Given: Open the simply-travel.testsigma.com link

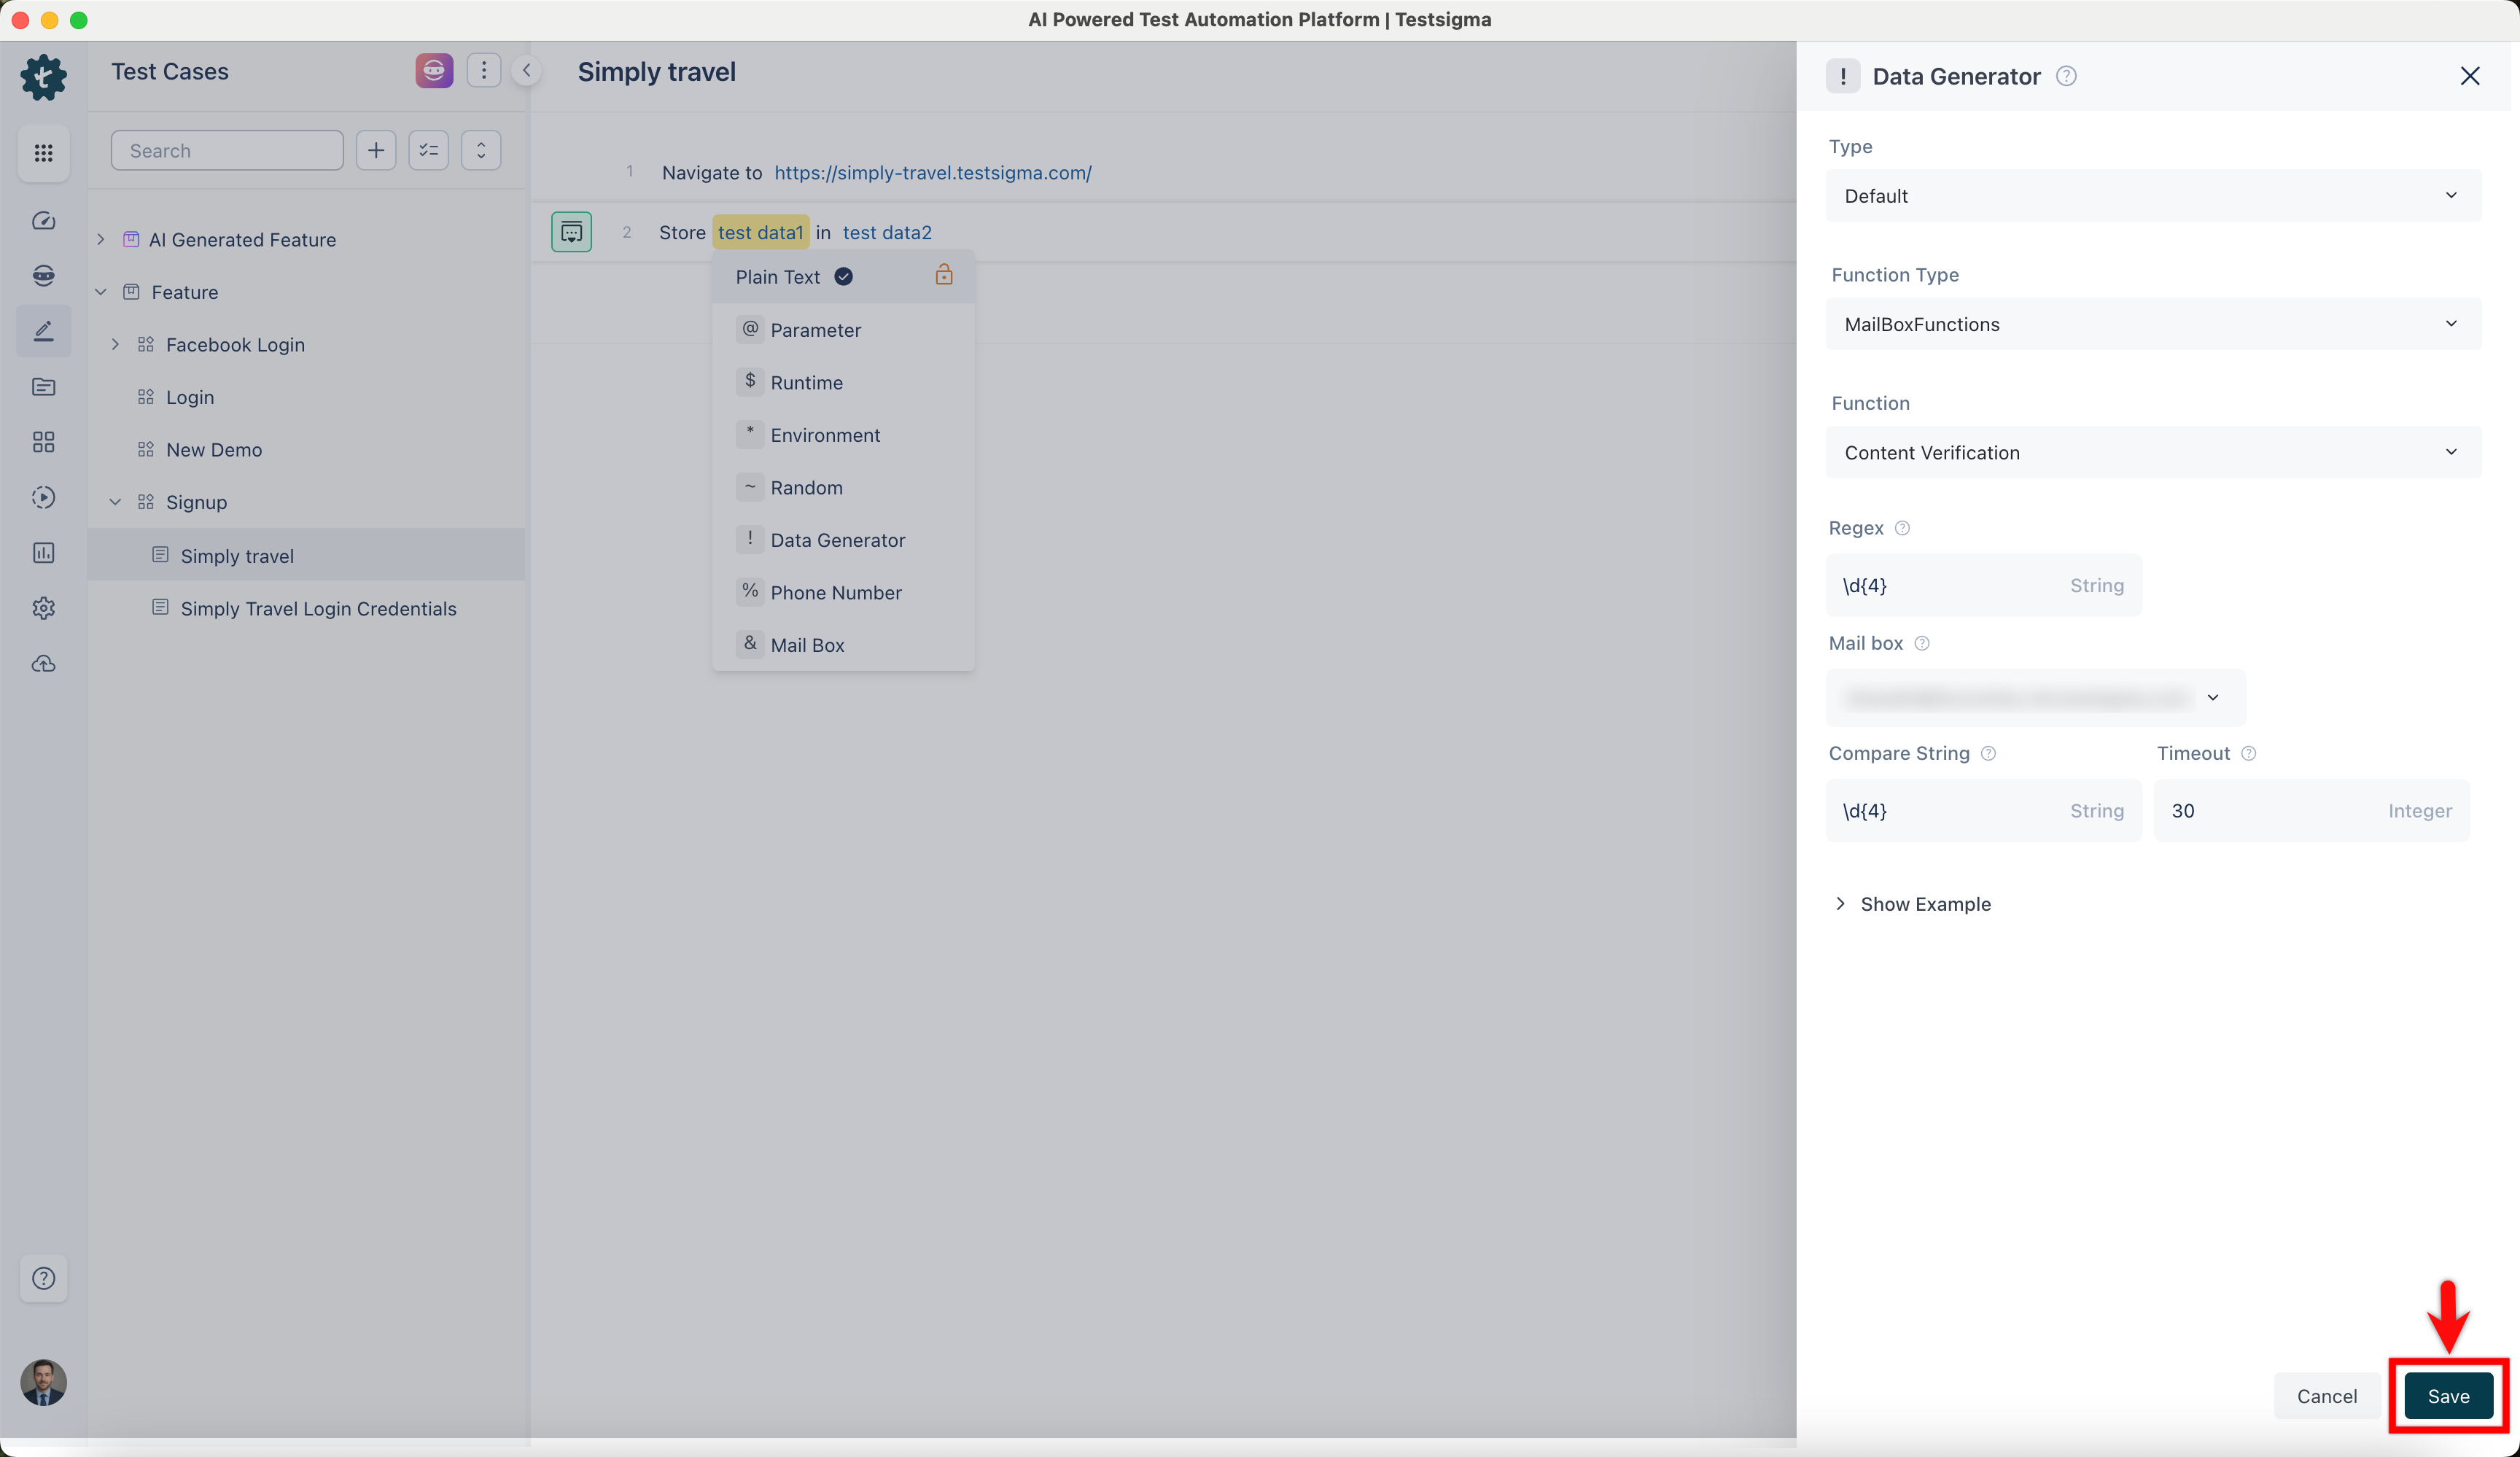Looking at the screenshot, I should pos(932,172).
